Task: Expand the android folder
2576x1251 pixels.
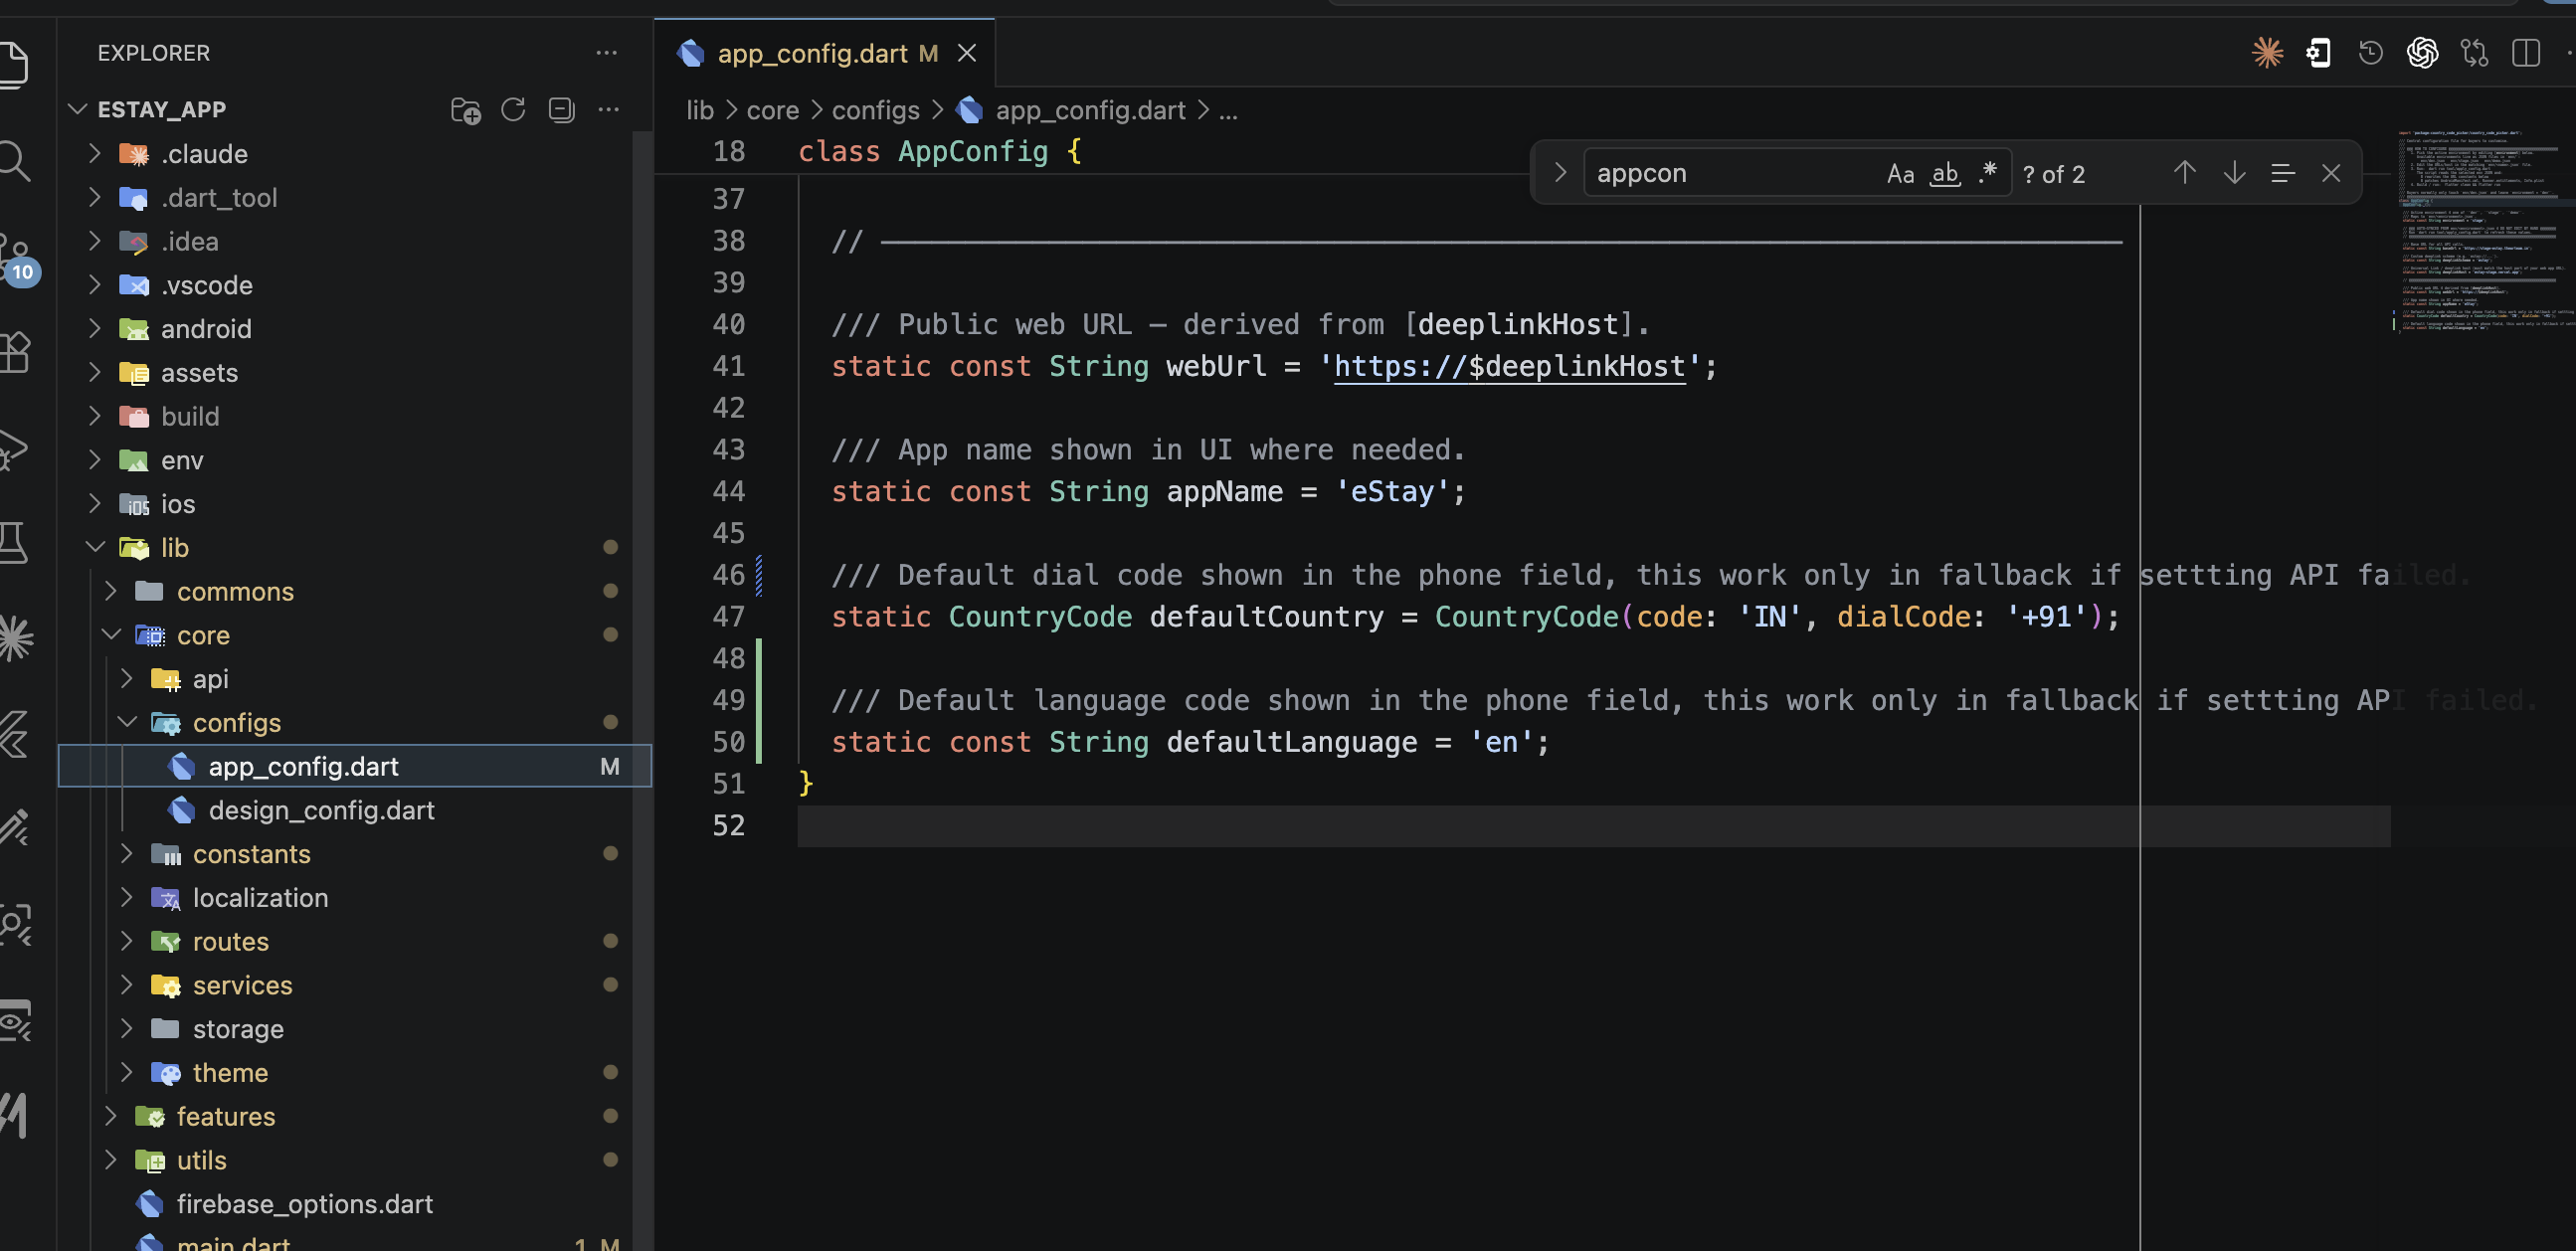Action: pyautogui.click(x=93, y=328)
